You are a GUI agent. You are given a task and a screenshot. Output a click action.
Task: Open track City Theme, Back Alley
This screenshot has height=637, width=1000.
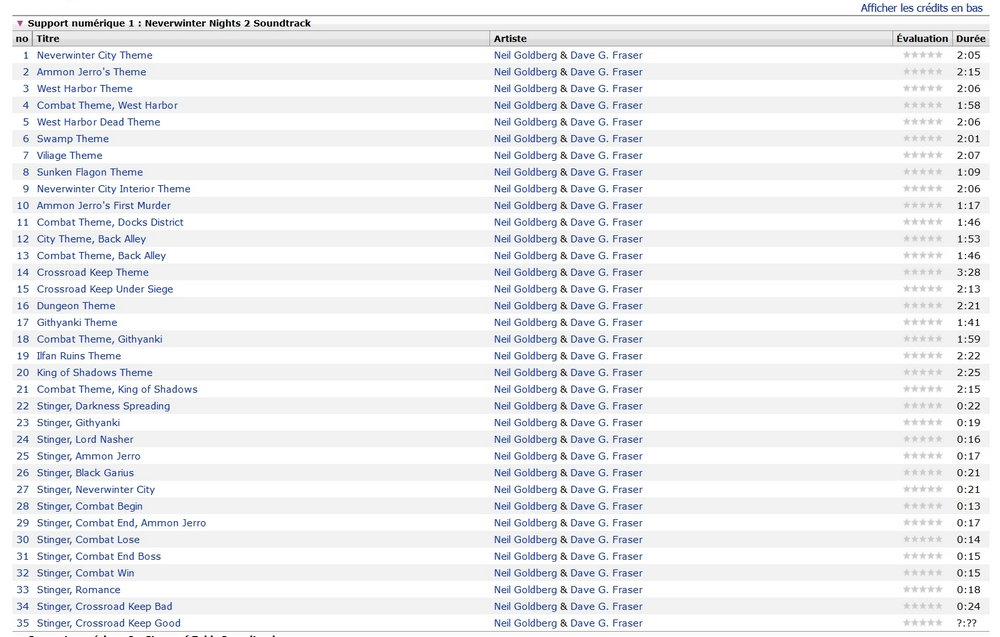click(x=91, y=239)
